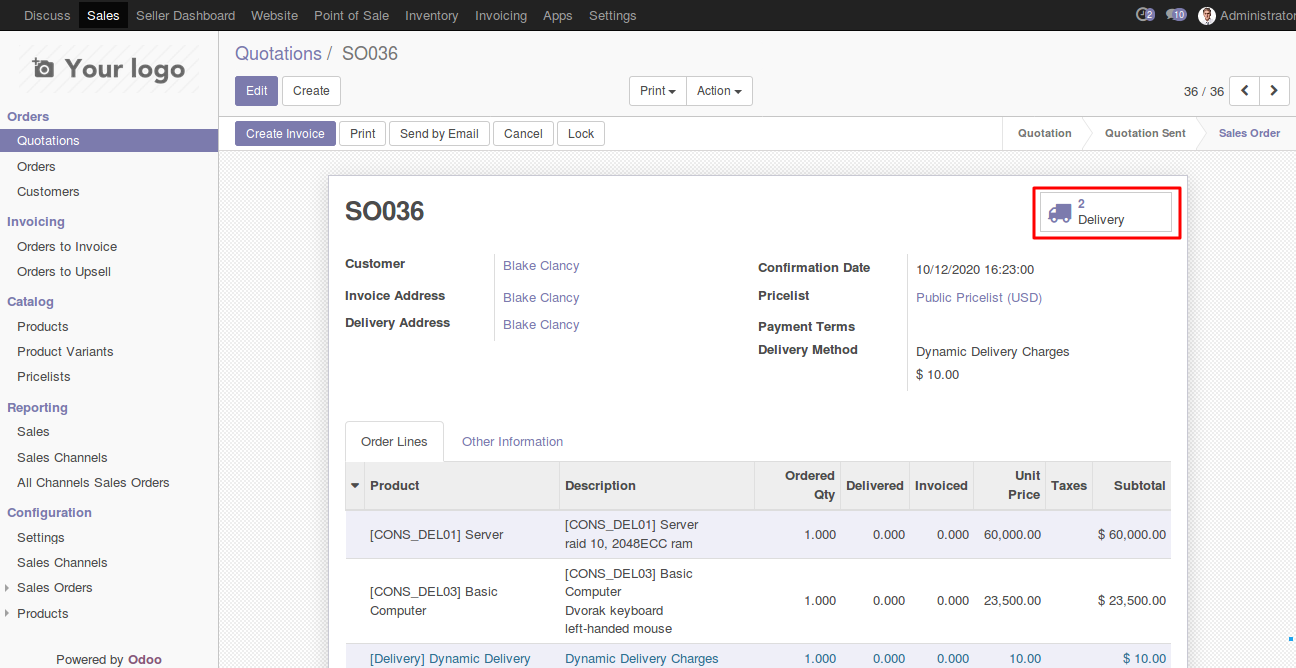Image resolution: width=1296 pixels, height=668 pixels.
Task: Click the Administrator user avatar
Action: click(1207, 15)
